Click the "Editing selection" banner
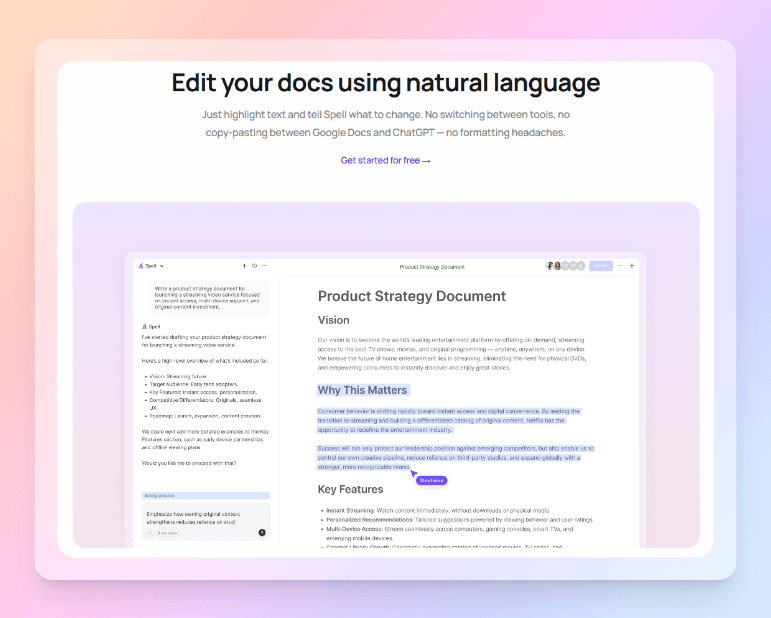 tap(206, 496)
